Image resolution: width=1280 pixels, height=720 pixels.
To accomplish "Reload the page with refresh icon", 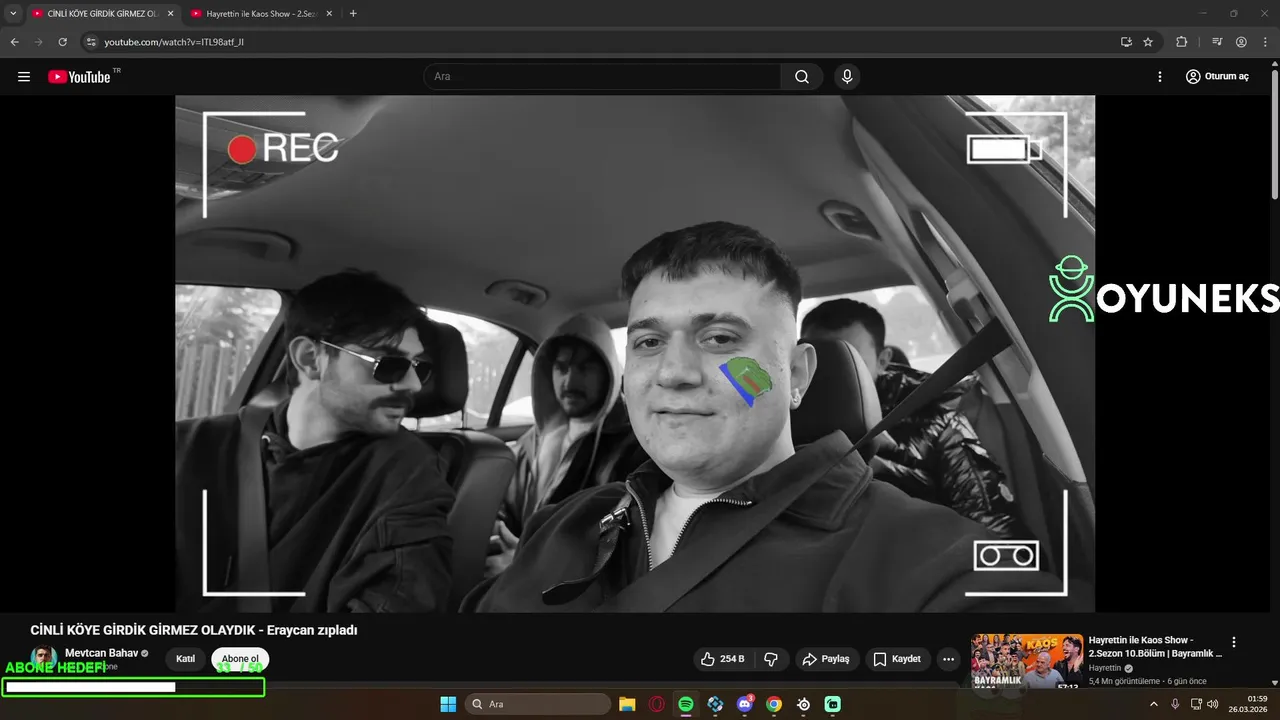I will tap(62, 42).
